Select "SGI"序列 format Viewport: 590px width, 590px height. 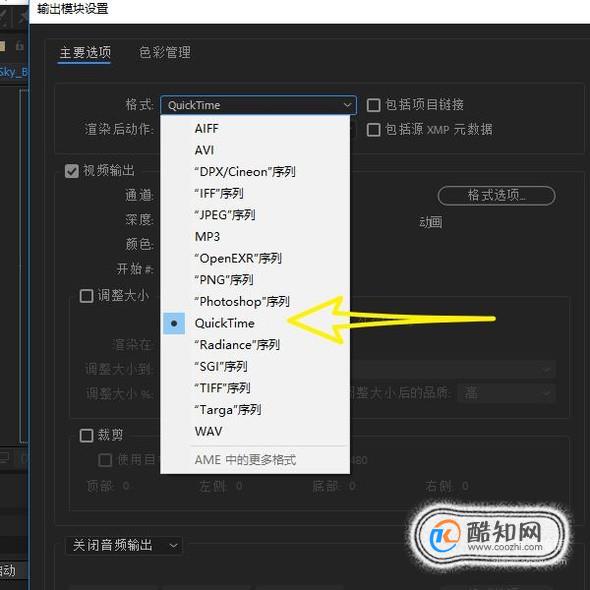(x=255, y=366)
